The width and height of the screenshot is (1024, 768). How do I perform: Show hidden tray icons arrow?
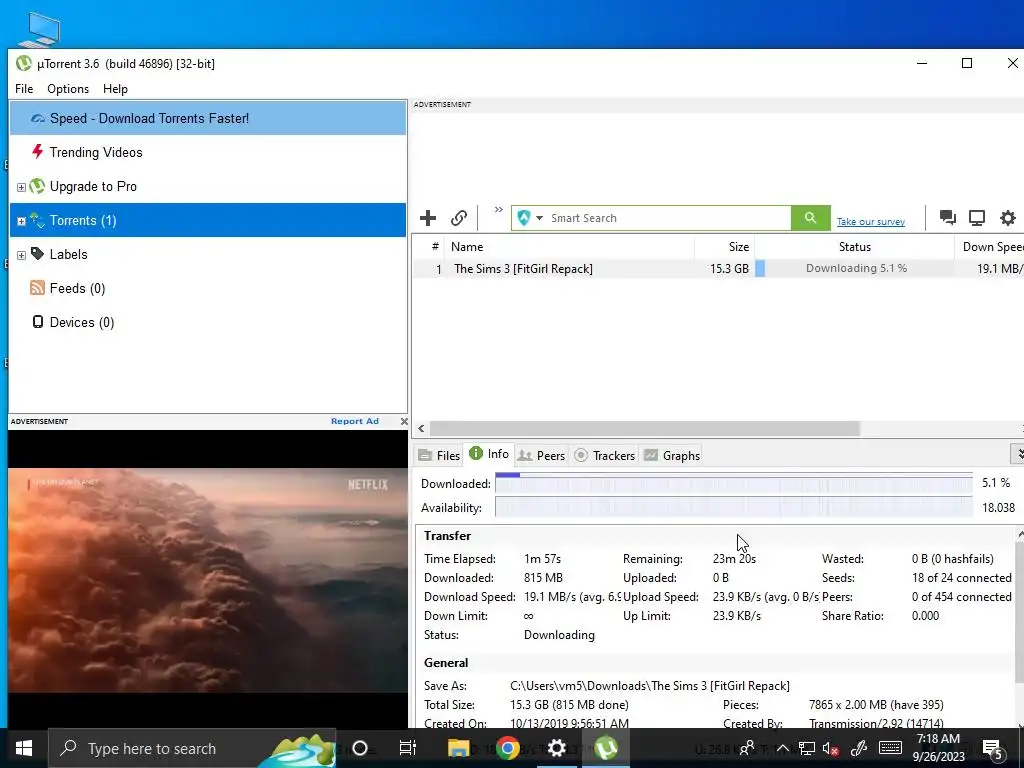(782, 748)
